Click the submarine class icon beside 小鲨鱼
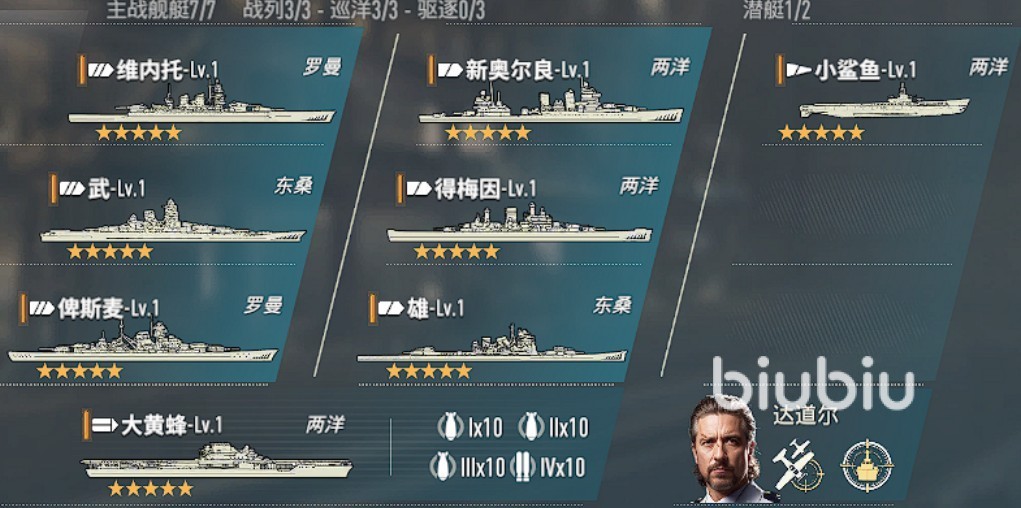The image size is (1021, 508). tap(798, 70)
